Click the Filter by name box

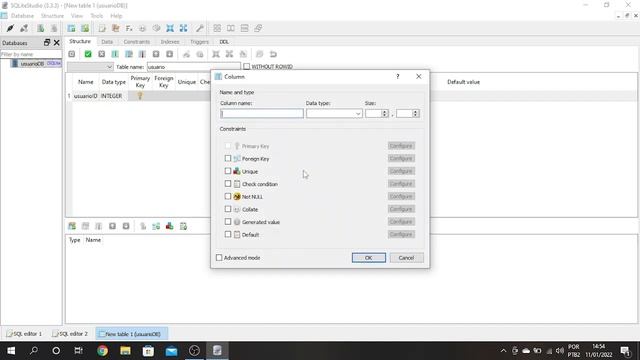click(31, 54)
